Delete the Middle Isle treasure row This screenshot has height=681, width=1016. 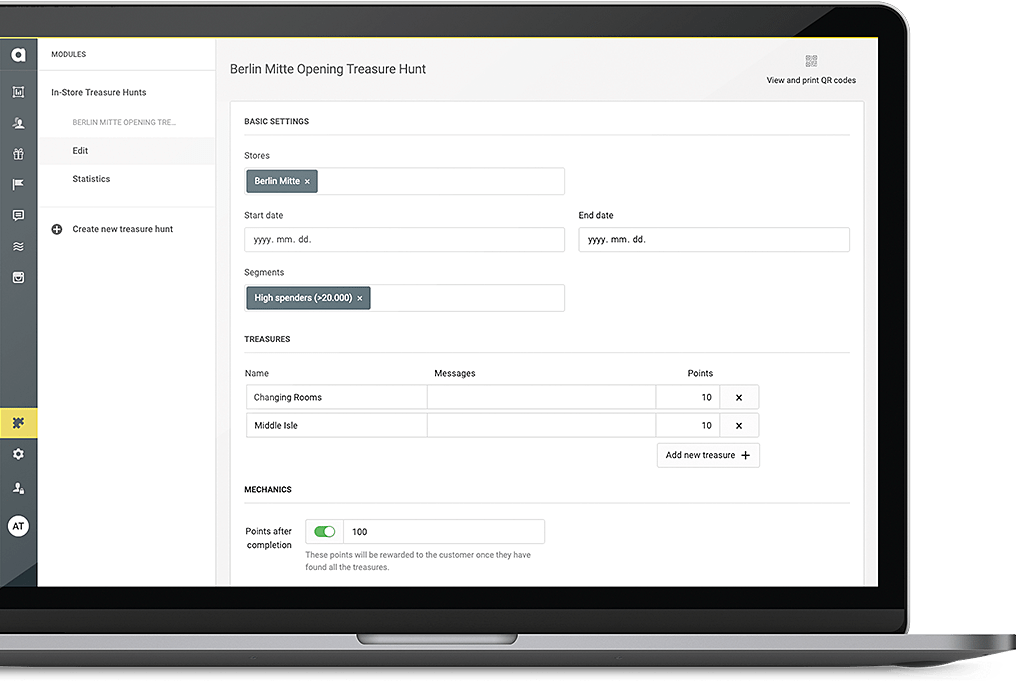(x=739, y=426)
